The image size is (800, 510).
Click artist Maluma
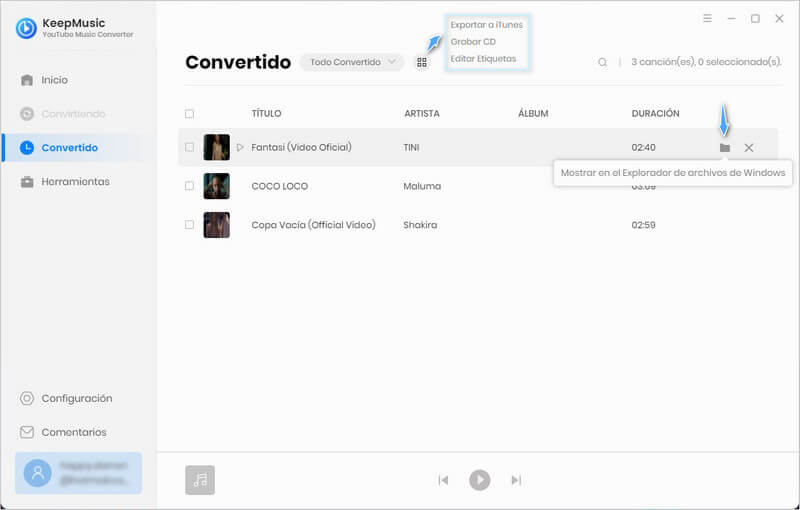(422, 186)
